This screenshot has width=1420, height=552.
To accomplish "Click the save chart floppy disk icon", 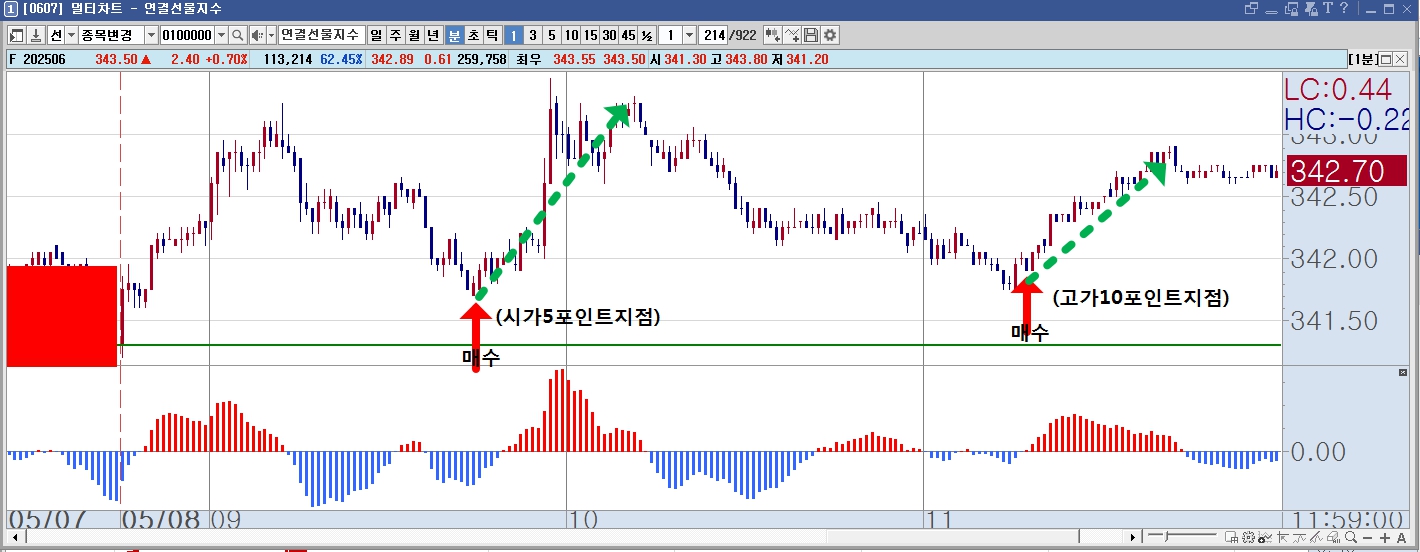I will click(811, 35).
